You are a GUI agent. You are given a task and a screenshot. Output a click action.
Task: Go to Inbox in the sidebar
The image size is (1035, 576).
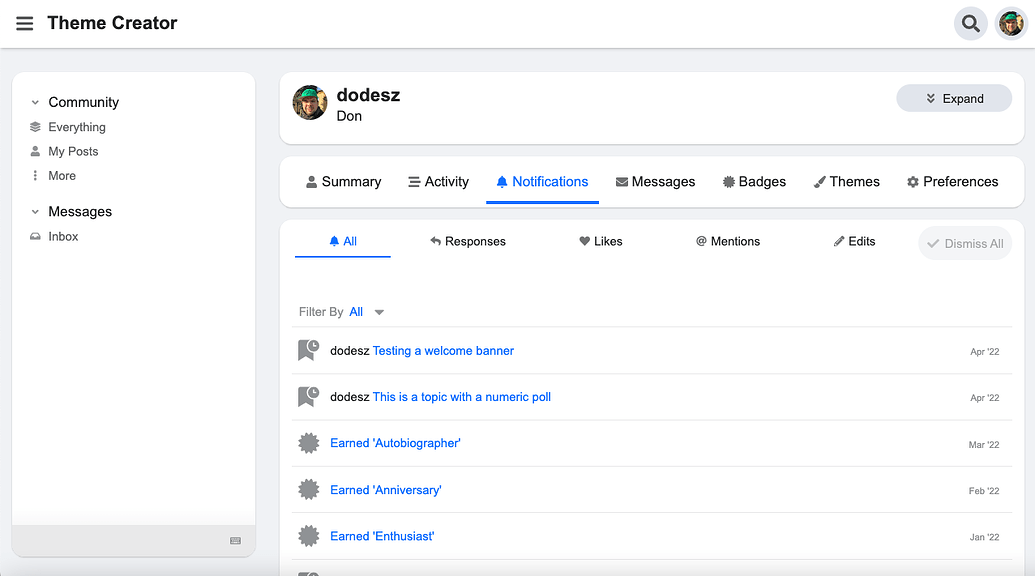click(63, 237)
